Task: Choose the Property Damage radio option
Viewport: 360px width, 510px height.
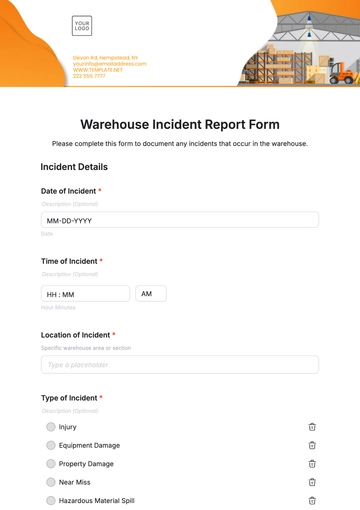Action: click(x=51, y=464)
